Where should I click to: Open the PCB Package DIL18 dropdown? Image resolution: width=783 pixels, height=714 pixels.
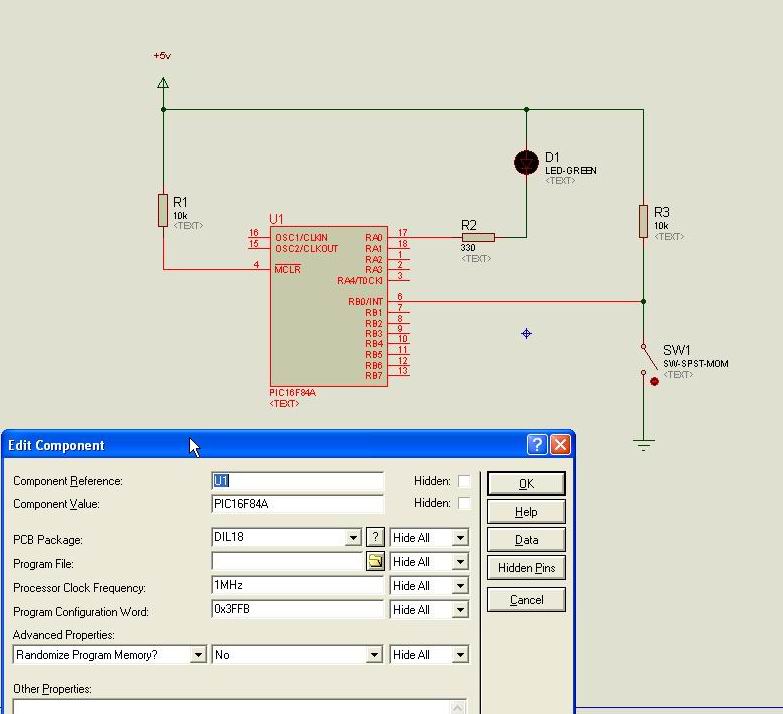pyautogui.click(x=353, y=538)
